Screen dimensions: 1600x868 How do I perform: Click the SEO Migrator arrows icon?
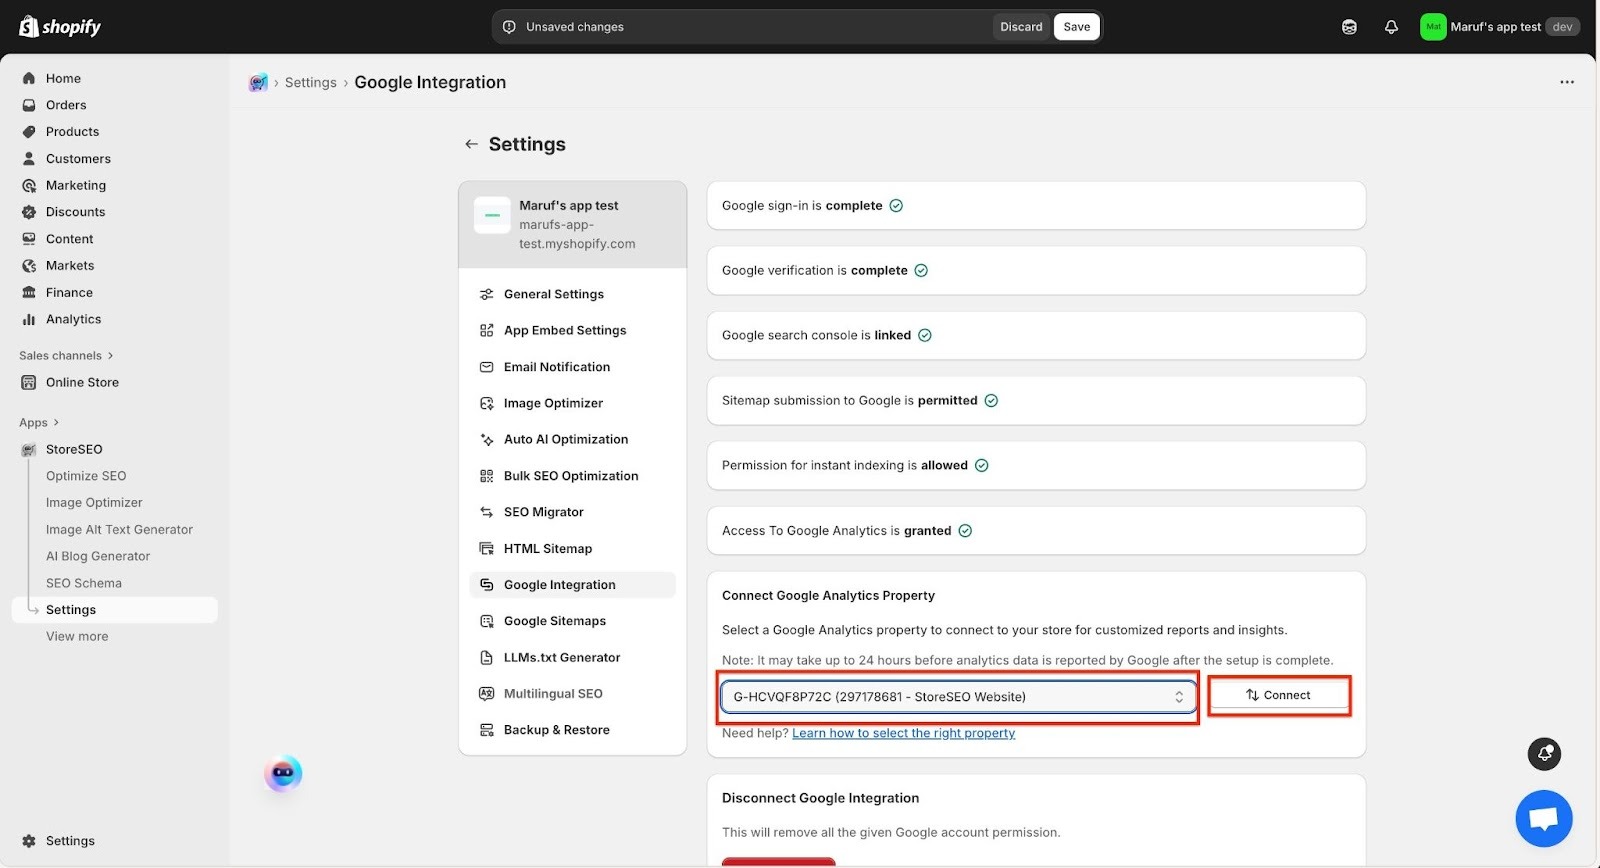(487, 512)
